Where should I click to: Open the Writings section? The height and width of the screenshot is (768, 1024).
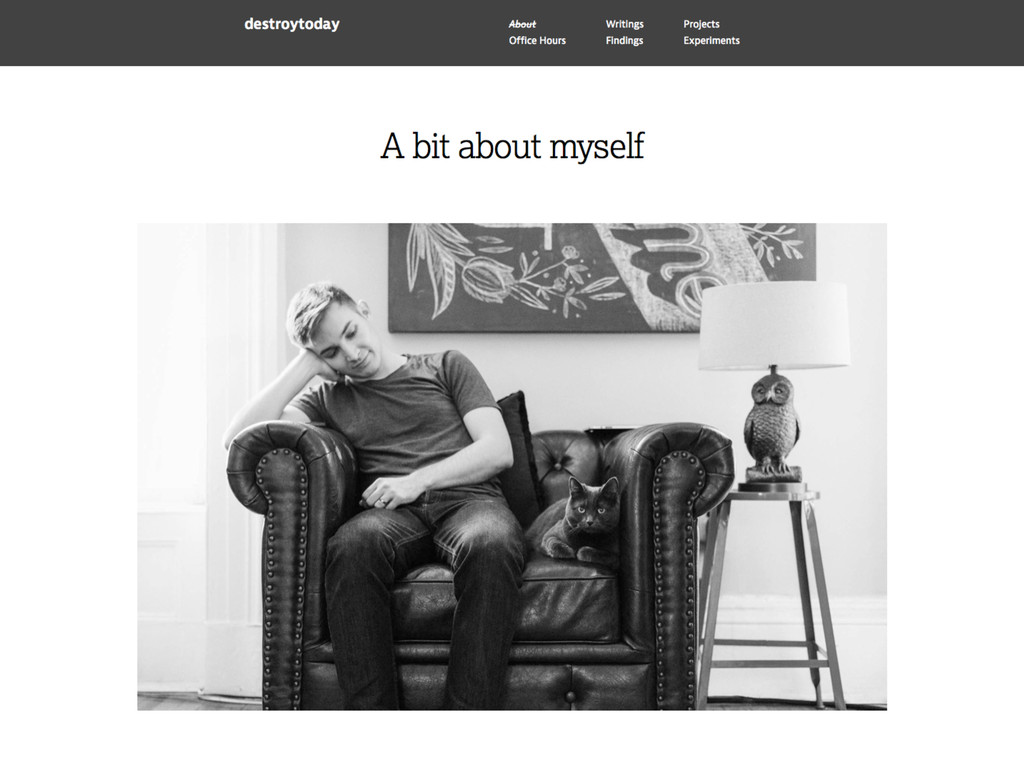(624, 24)
